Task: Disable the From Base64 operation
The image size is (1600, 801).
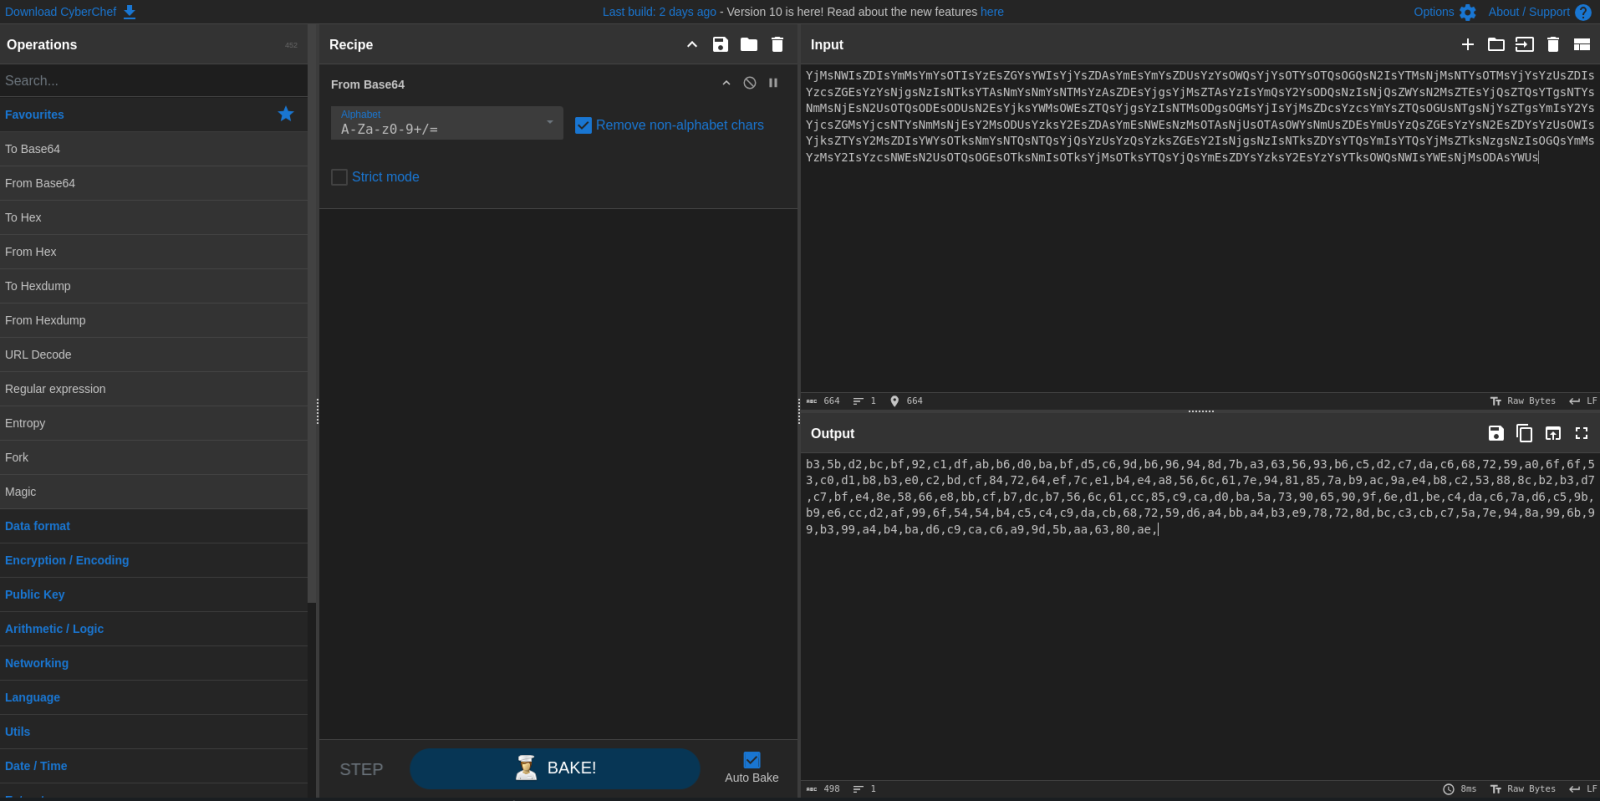Action: click(750, 83)
